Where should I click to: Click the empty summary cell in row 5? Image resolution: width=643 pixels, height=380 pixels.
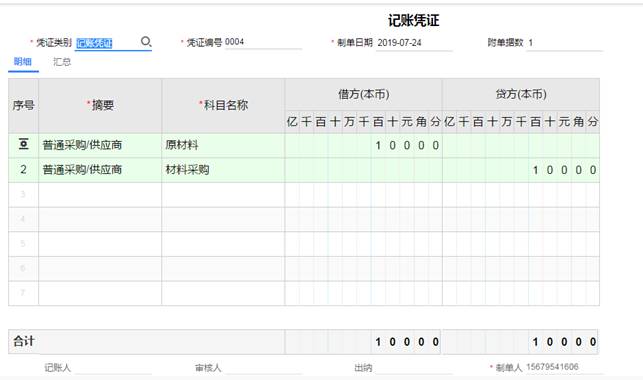point(100,243)
